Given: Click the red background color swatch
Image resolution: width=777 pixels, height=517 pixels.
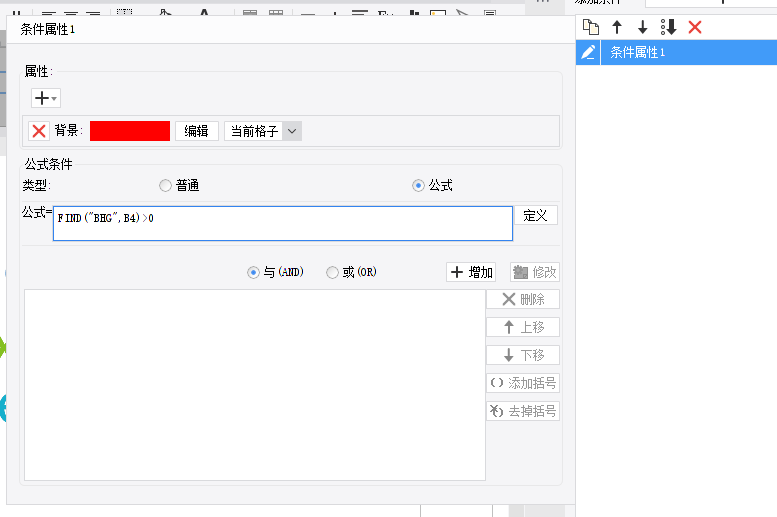Looking at the screenshot, I should pyautogui.click(x=130, y=131).
